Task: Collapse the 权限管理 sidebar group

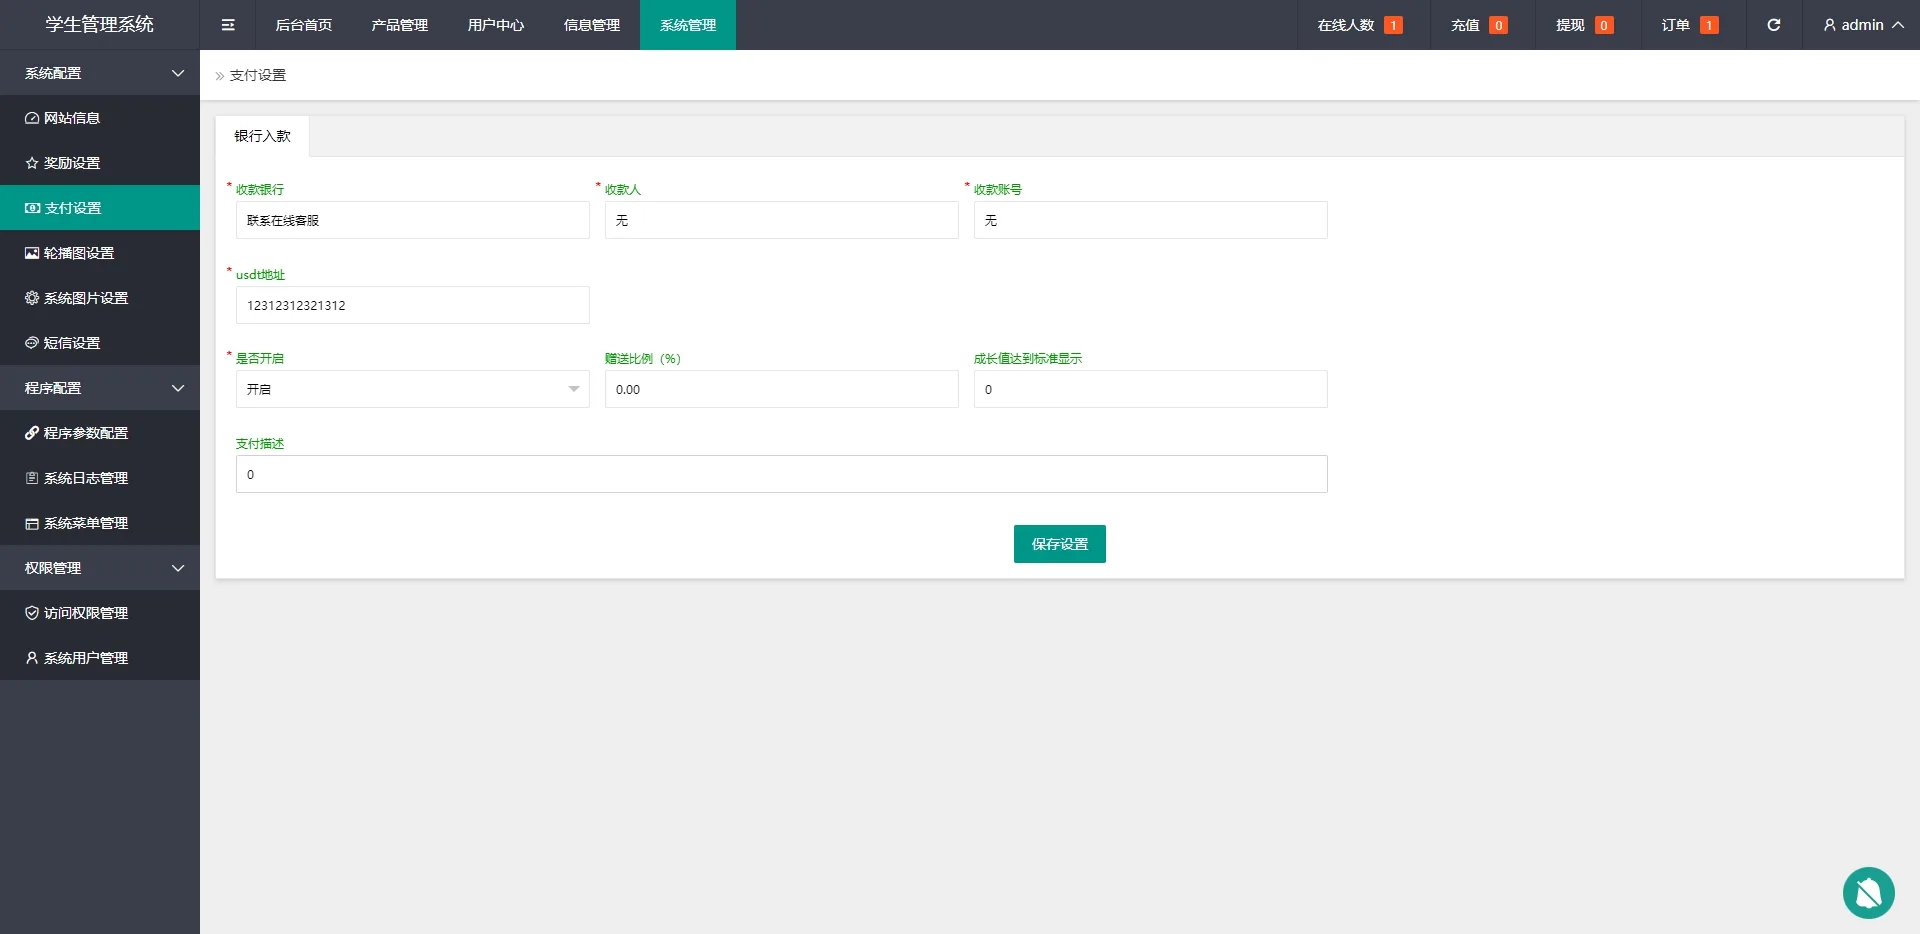Action: tap(100, 568)
